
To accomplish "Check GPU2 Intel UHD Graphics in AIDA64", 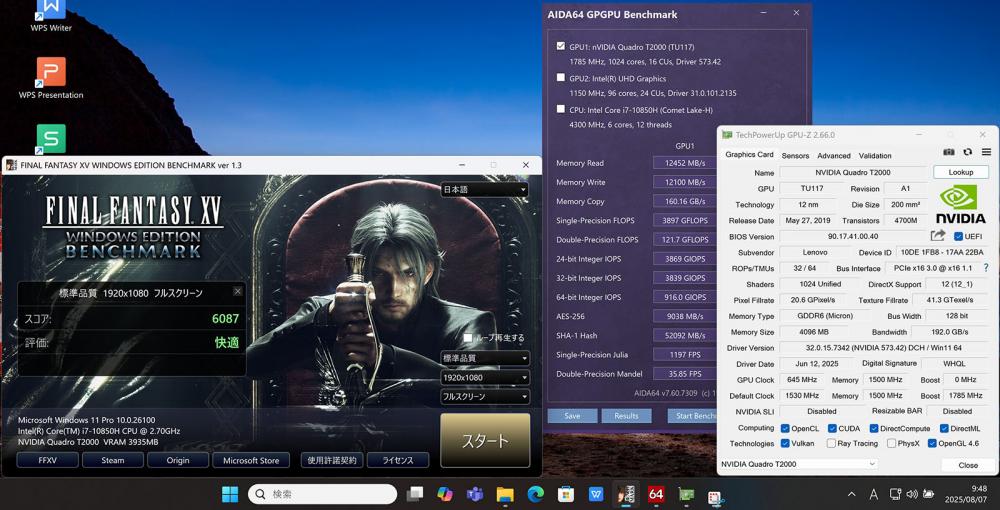I will [561, 78].
